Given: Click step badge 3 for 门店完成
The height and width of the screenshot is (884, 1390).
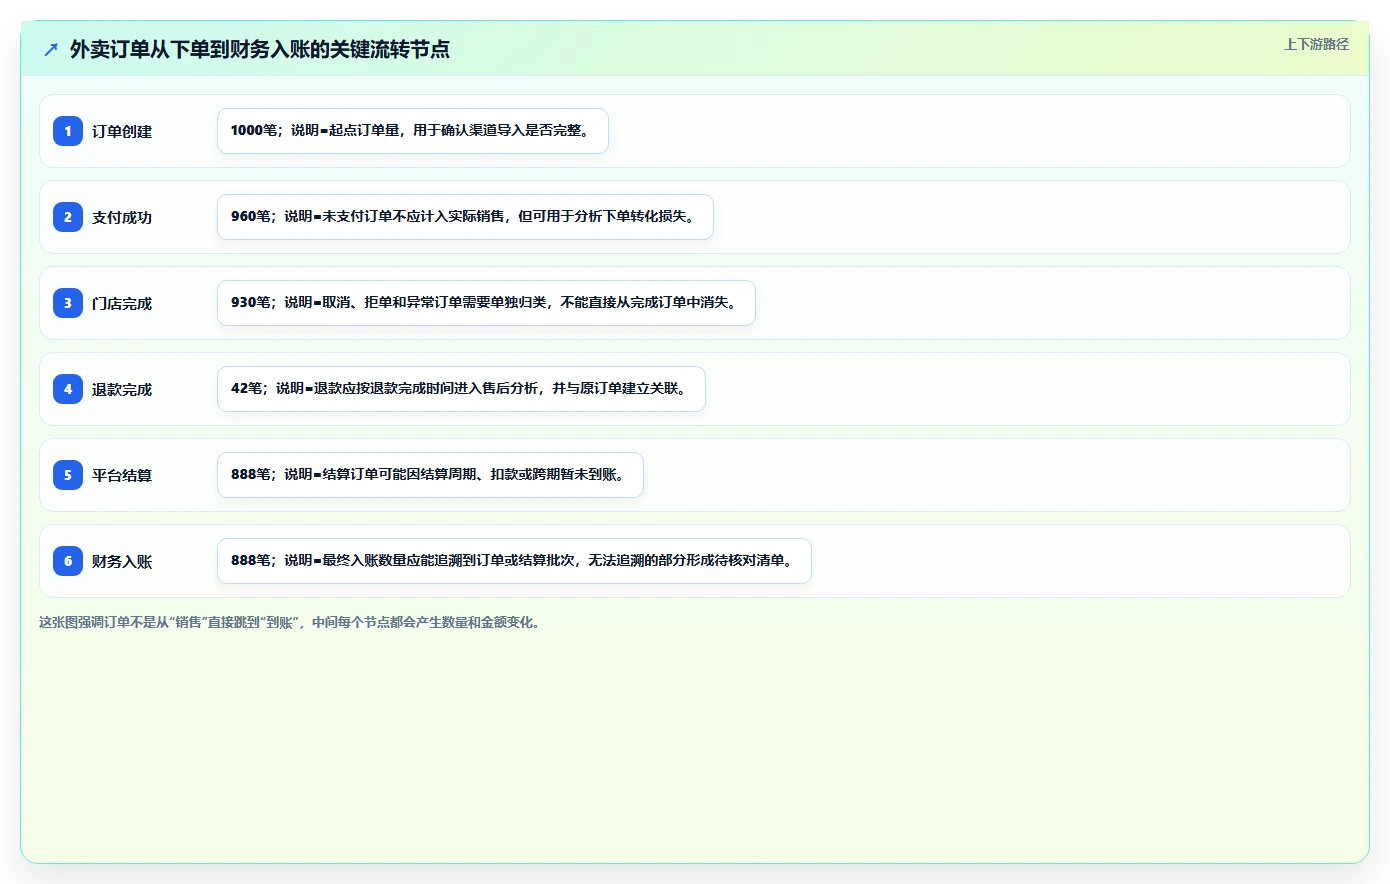Looking at the screenshot, I should coord(68,303).
